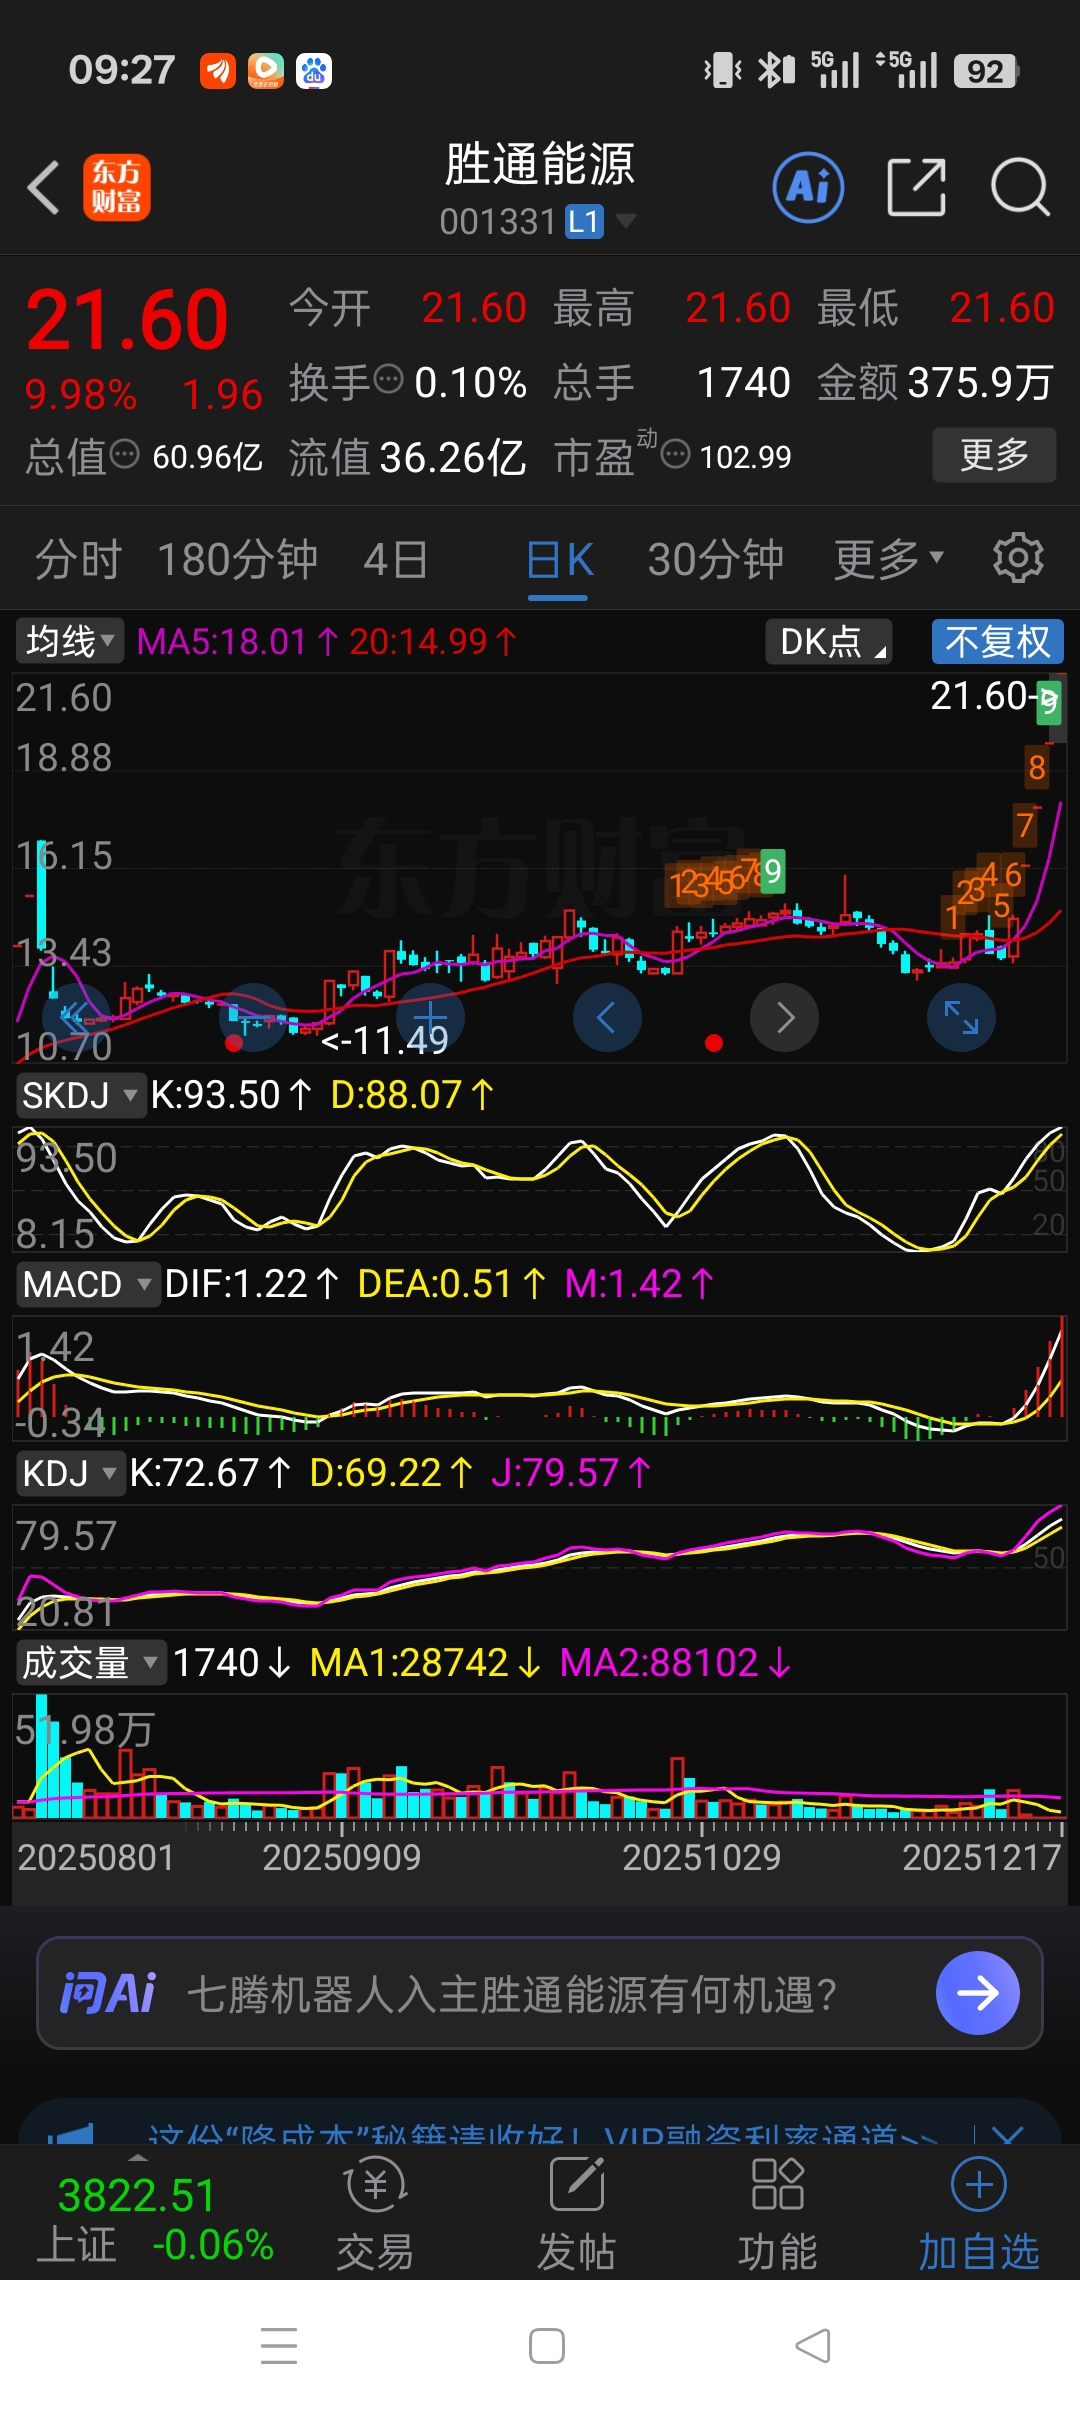Tap the 20251029 date label
The image size is (1080, 2412).
[702, 1857]
